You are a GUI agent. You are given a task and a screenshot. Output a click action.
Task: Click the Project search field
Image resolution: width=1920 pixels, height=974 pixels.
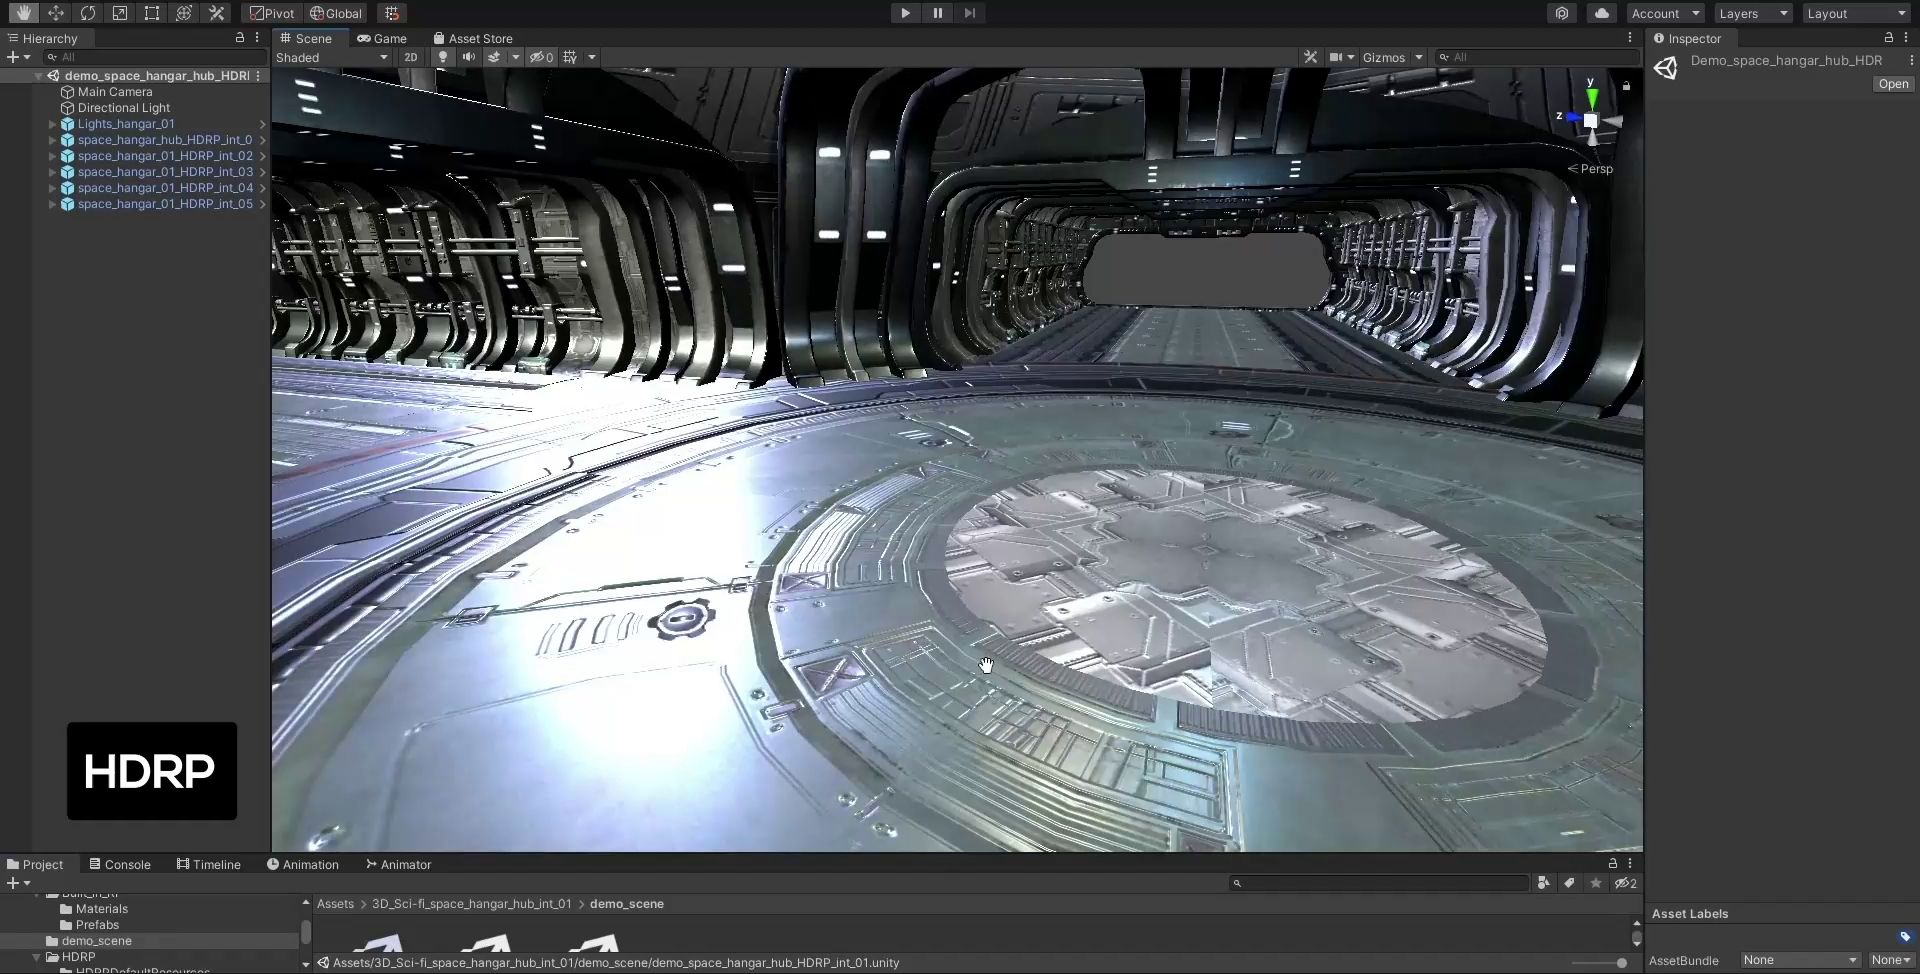tap(1379, 883)
